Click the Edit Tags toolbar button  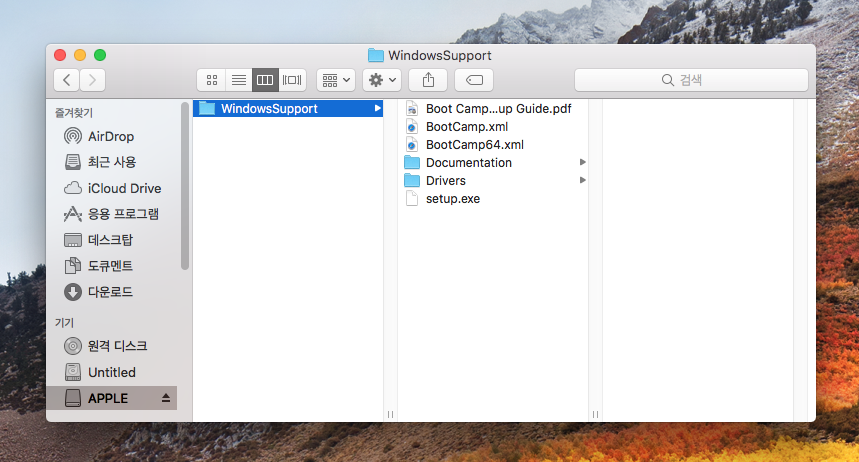point(474,80)
